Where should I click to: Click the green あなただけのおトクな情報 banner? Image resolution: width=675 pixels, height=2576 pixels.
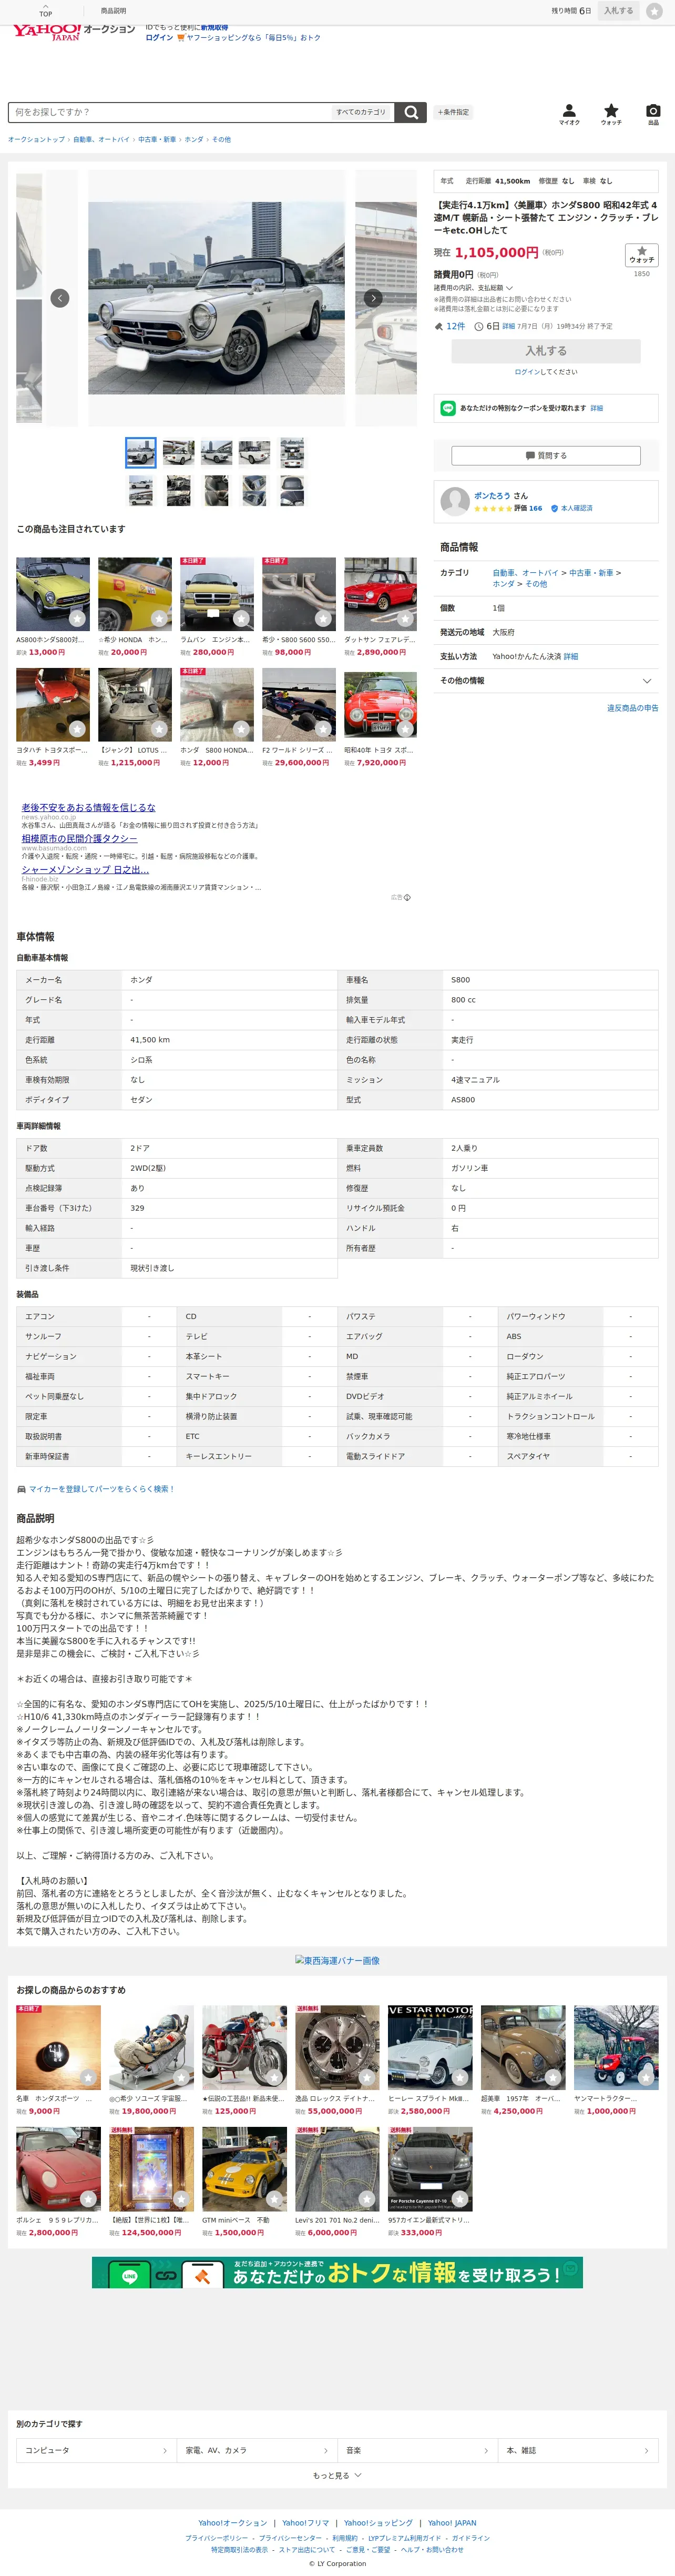(x=337, y=2273)
